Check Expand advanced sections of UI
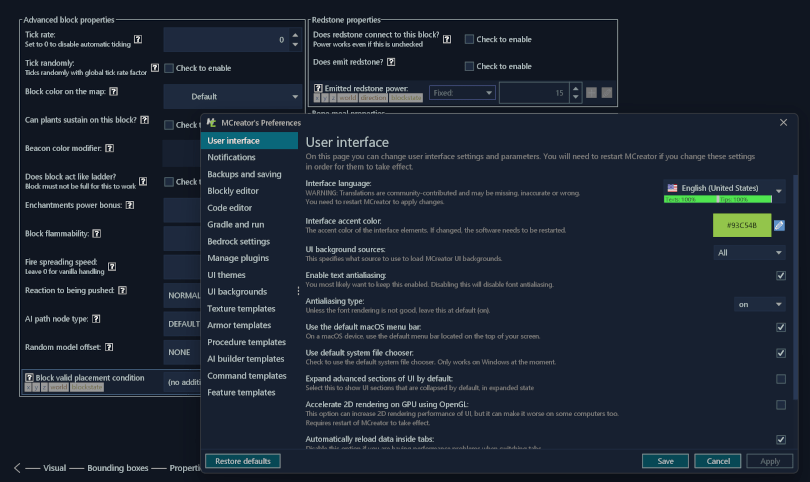Image resolution: width=810 pixels, height=482 pixels. (x=781, y=379)
